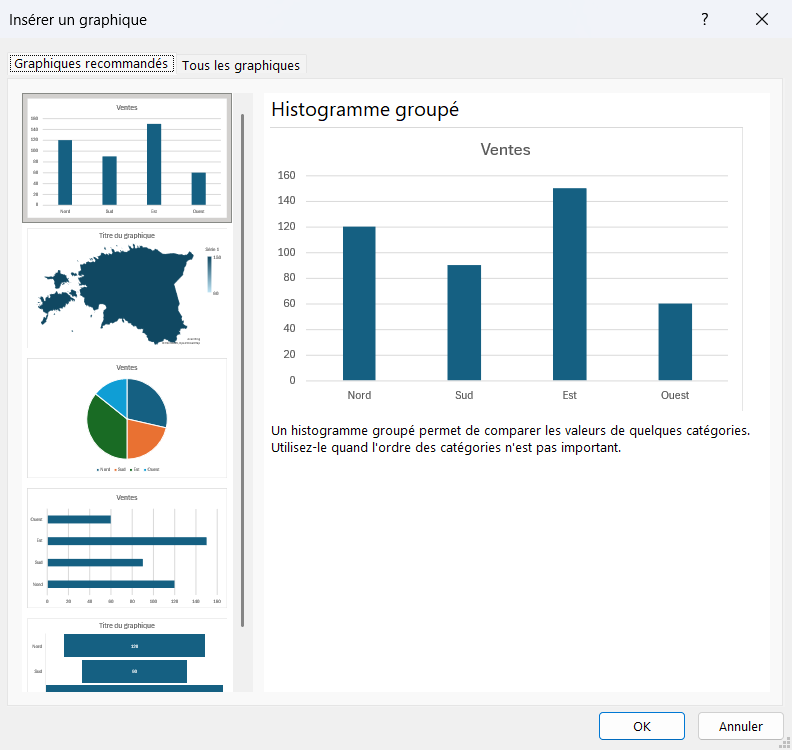
Task: Click the Ventes title in chart preview
Action: [505, 149]
